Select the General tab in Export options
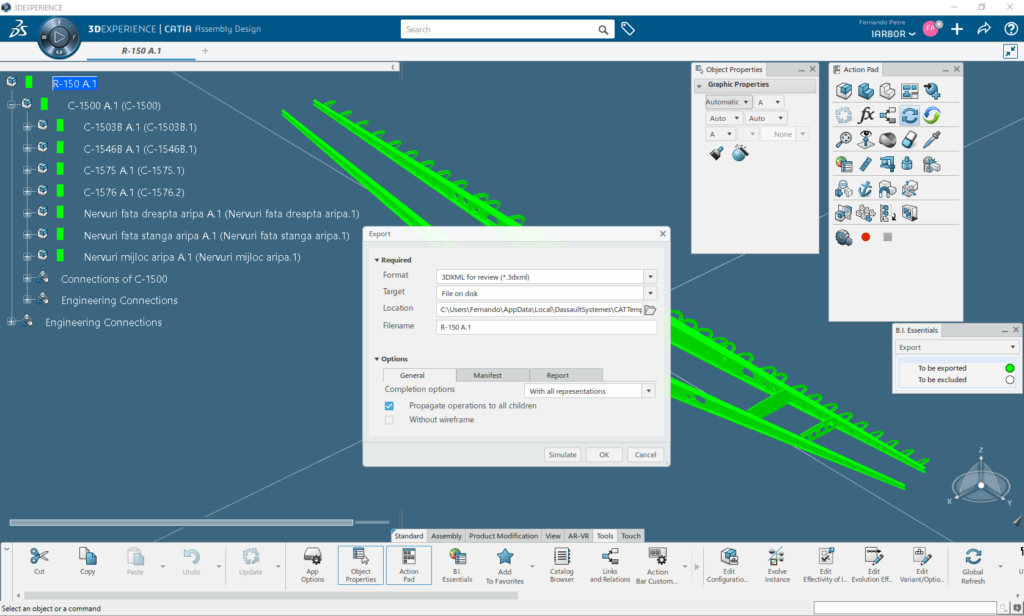The height and width of the screenshot is (616, 1024). pos(412,375)
